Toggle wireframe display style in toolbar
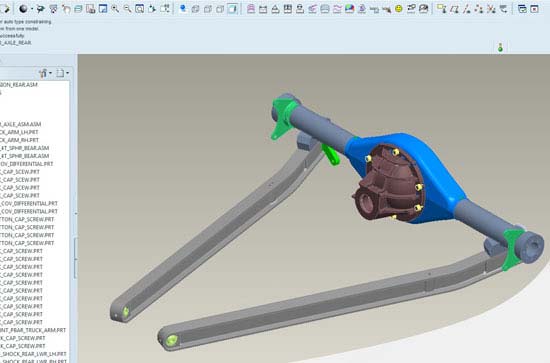 click(195, 9)
